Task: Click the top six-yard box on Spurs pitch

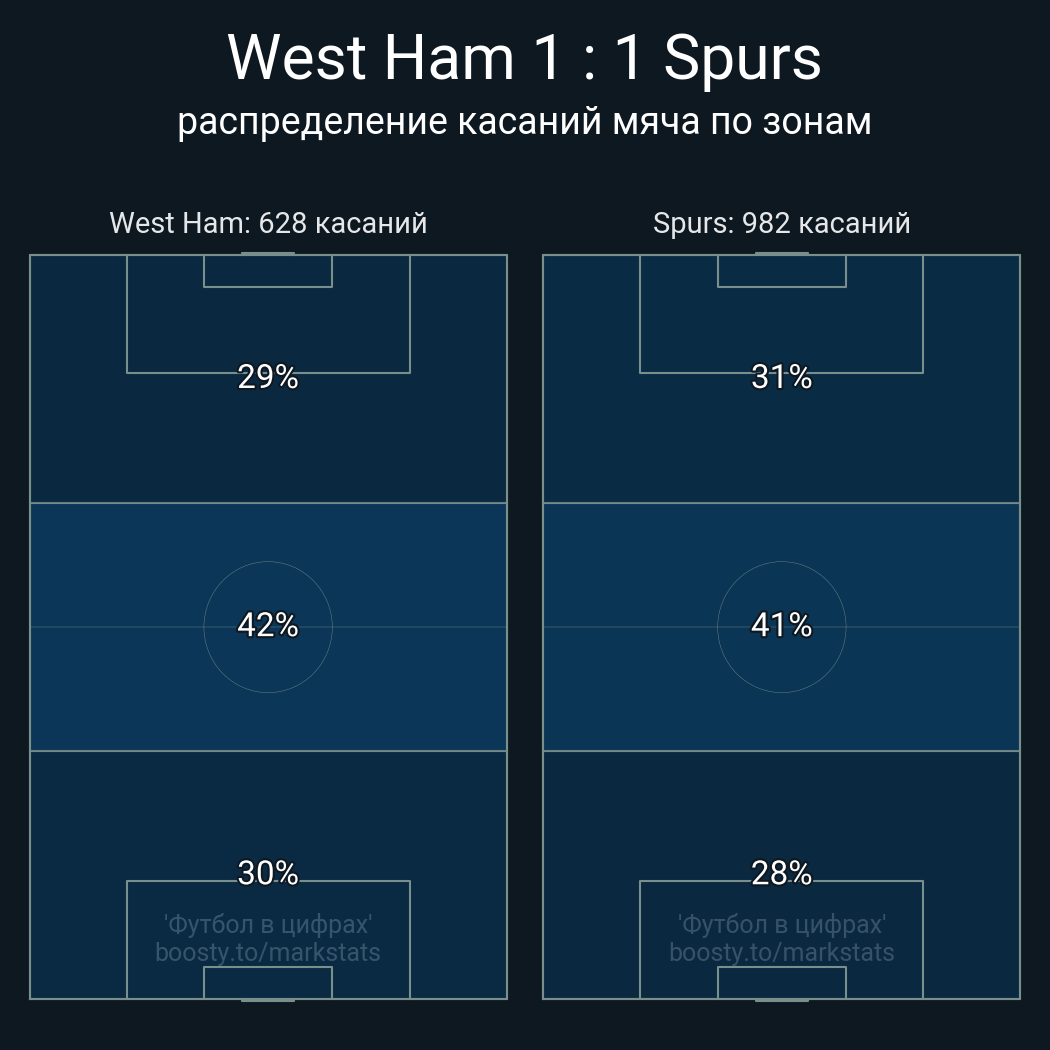Action: [x=781, y=271]
